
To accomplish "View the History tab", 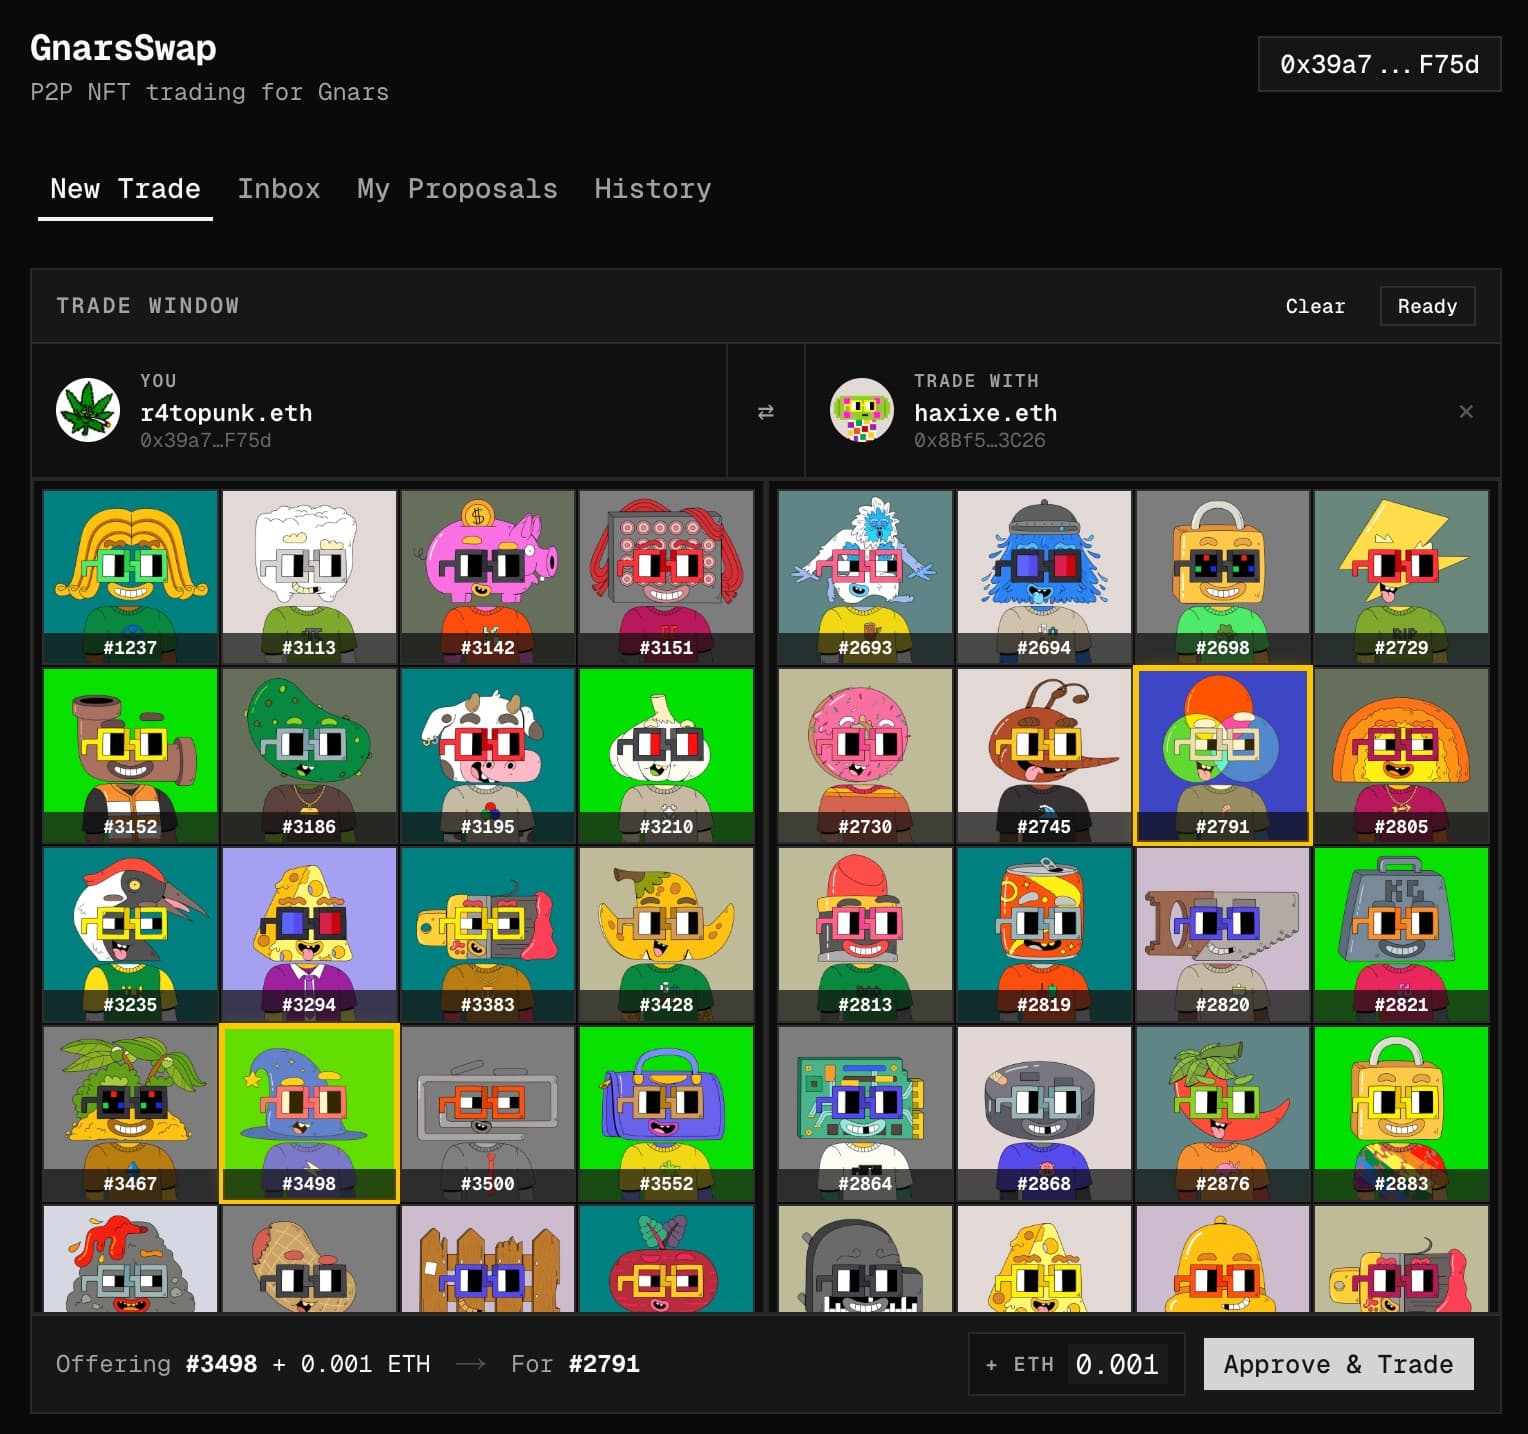I will (652, 189).
